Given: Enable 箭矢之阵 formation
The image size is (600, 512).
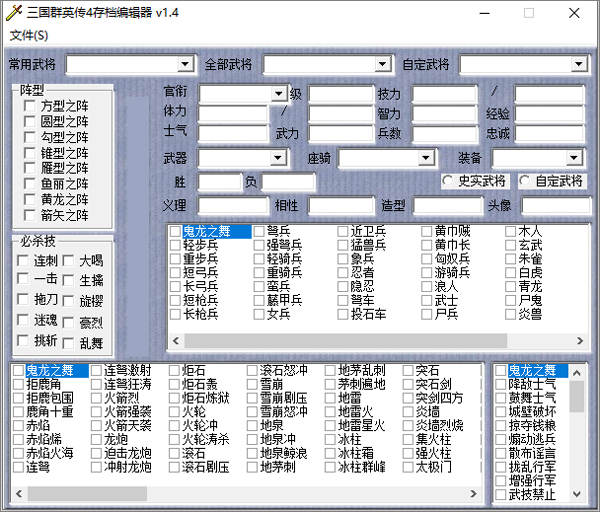Looking at the screenshot, I should (x=30, y=215).
